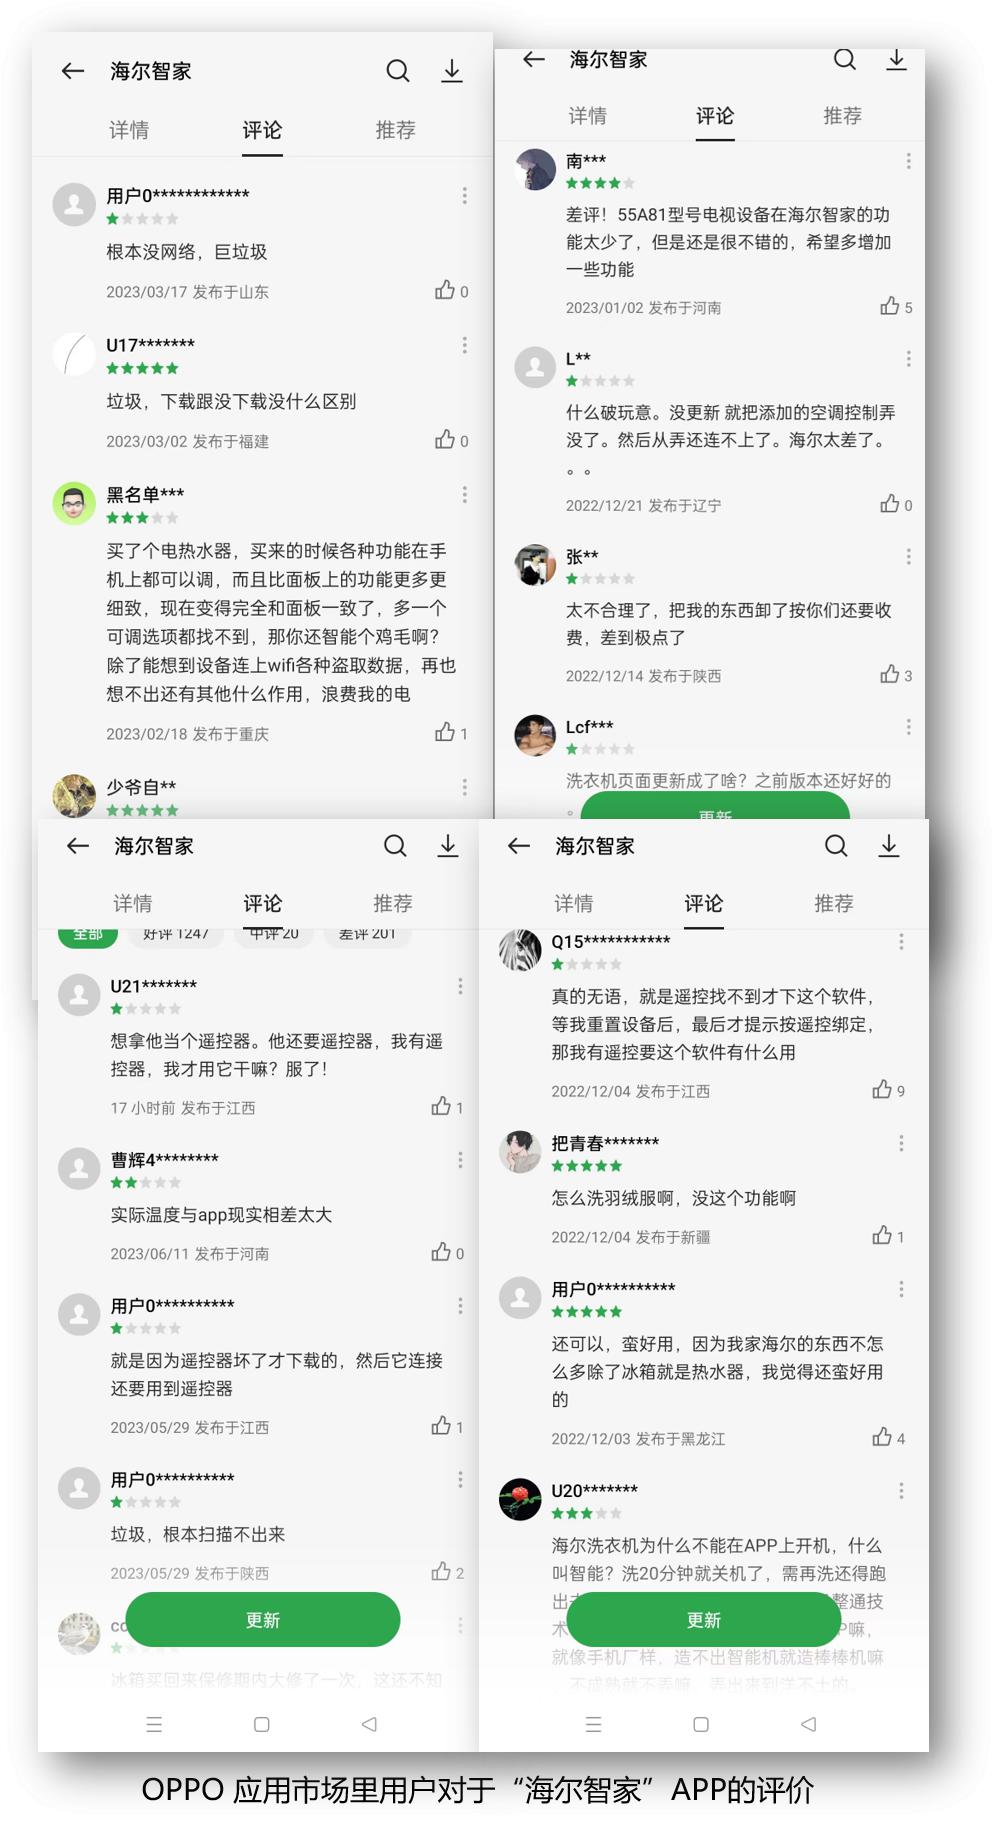The image size is (994, 1825).
Task: Switch to 详情 tab in top-left panel
Action: [x=129, y=130]
